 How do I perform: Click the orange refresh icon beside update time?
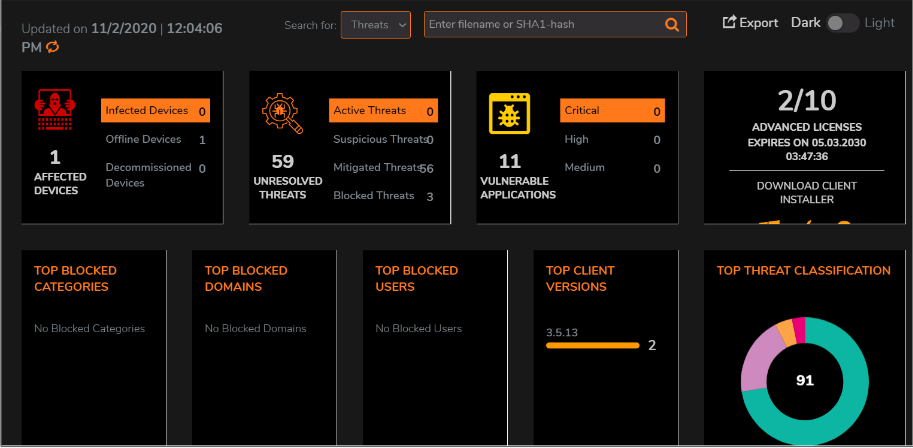pyautogui.click(x=52, y=47)
